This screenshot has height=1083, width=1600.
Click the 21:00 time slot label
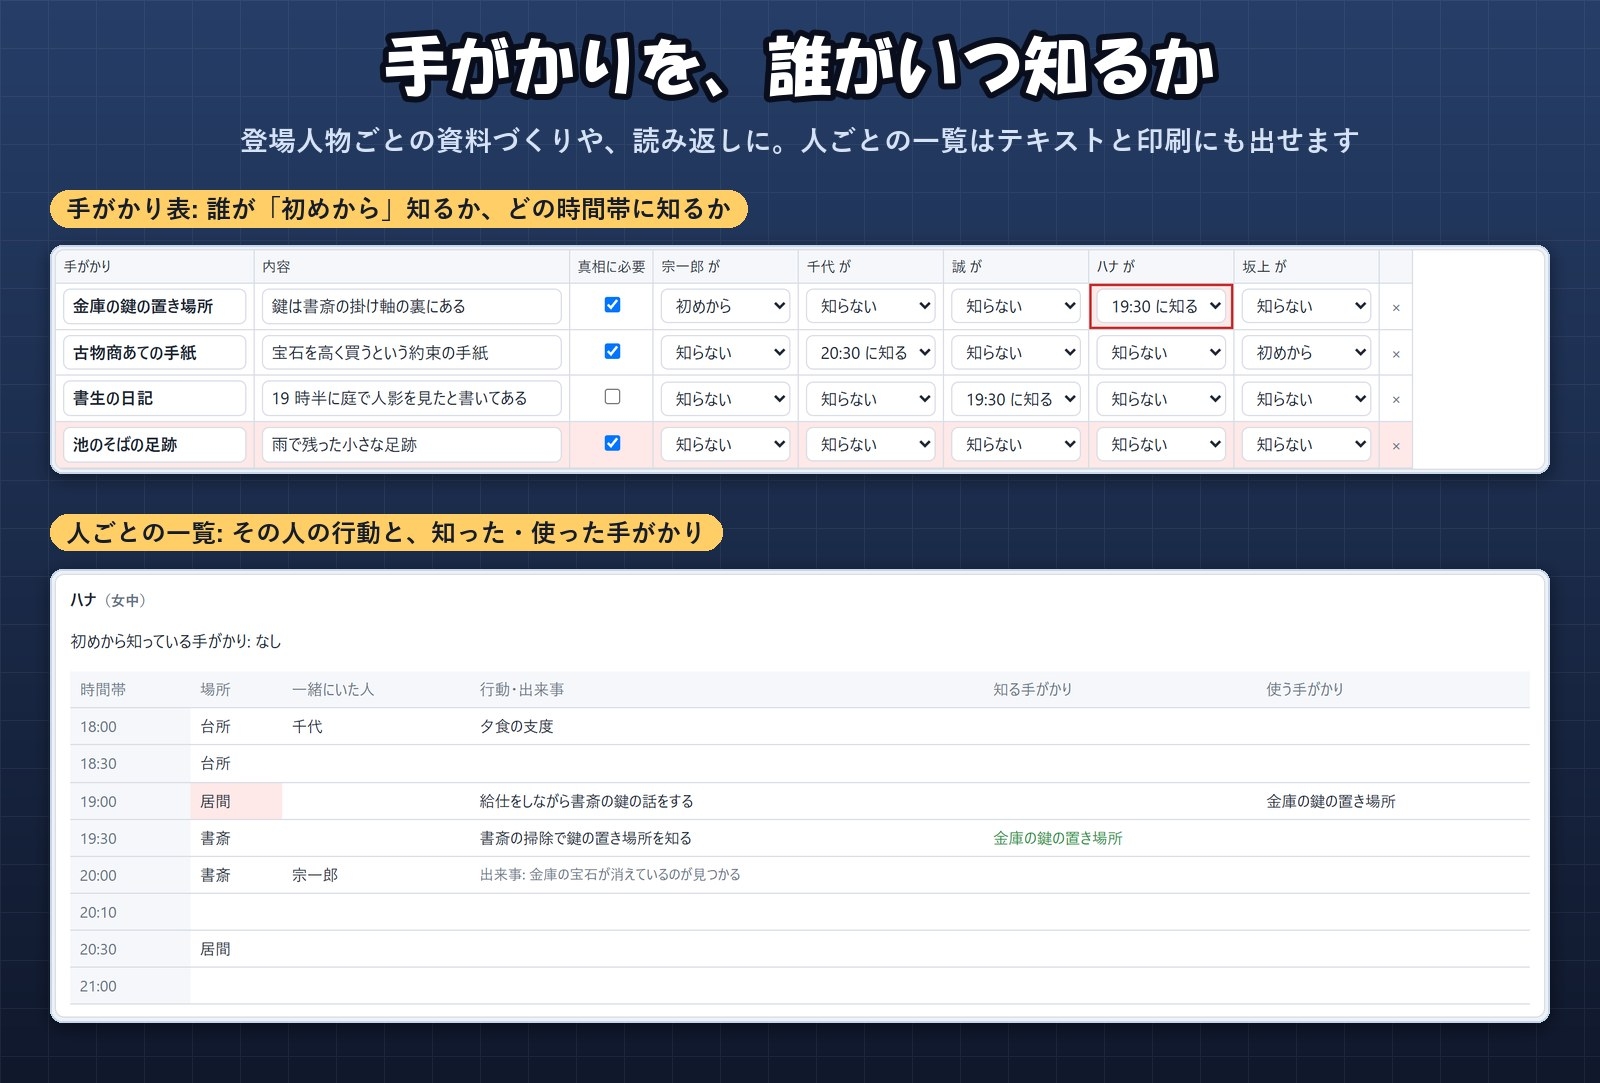coord(98,986)
